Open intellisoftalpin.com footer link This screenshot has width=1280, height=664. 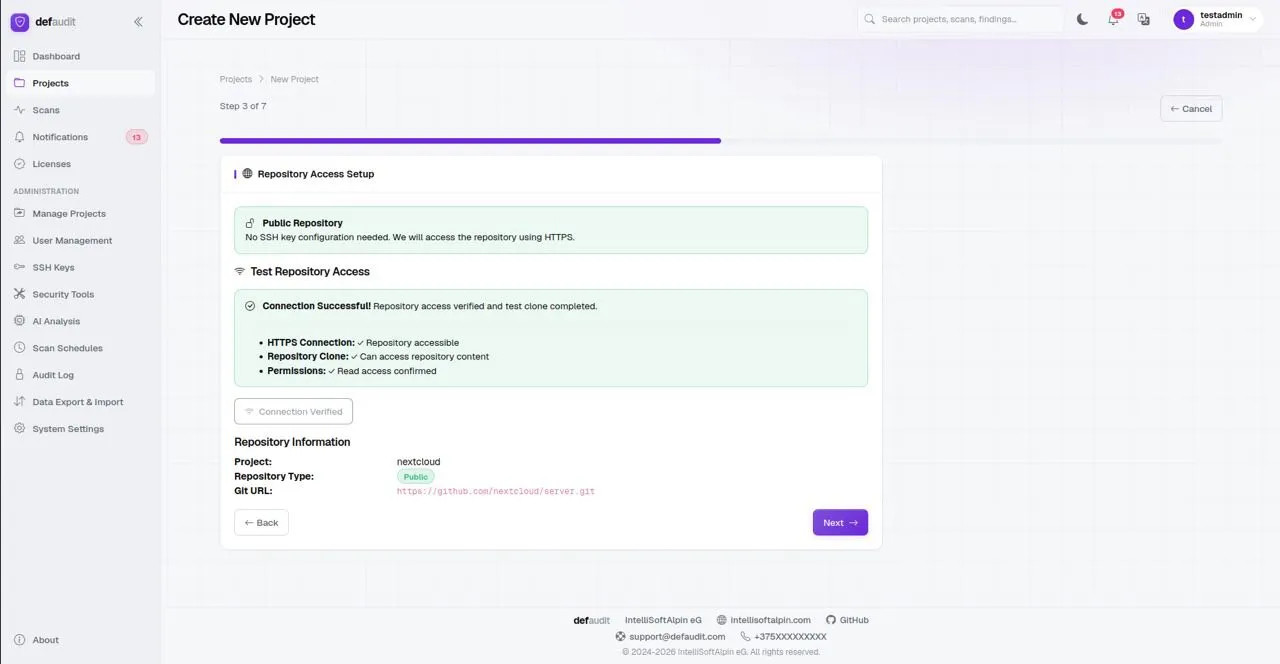(x=764, y=620)
